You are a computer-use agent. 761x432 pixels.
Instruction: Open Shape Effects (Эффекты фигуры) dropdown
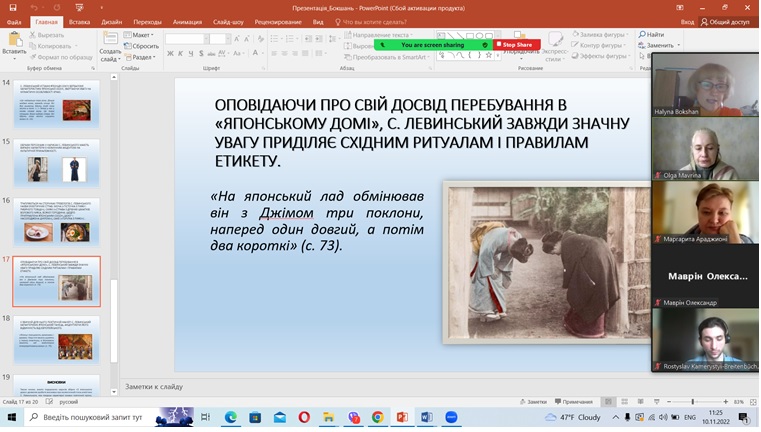600,56
